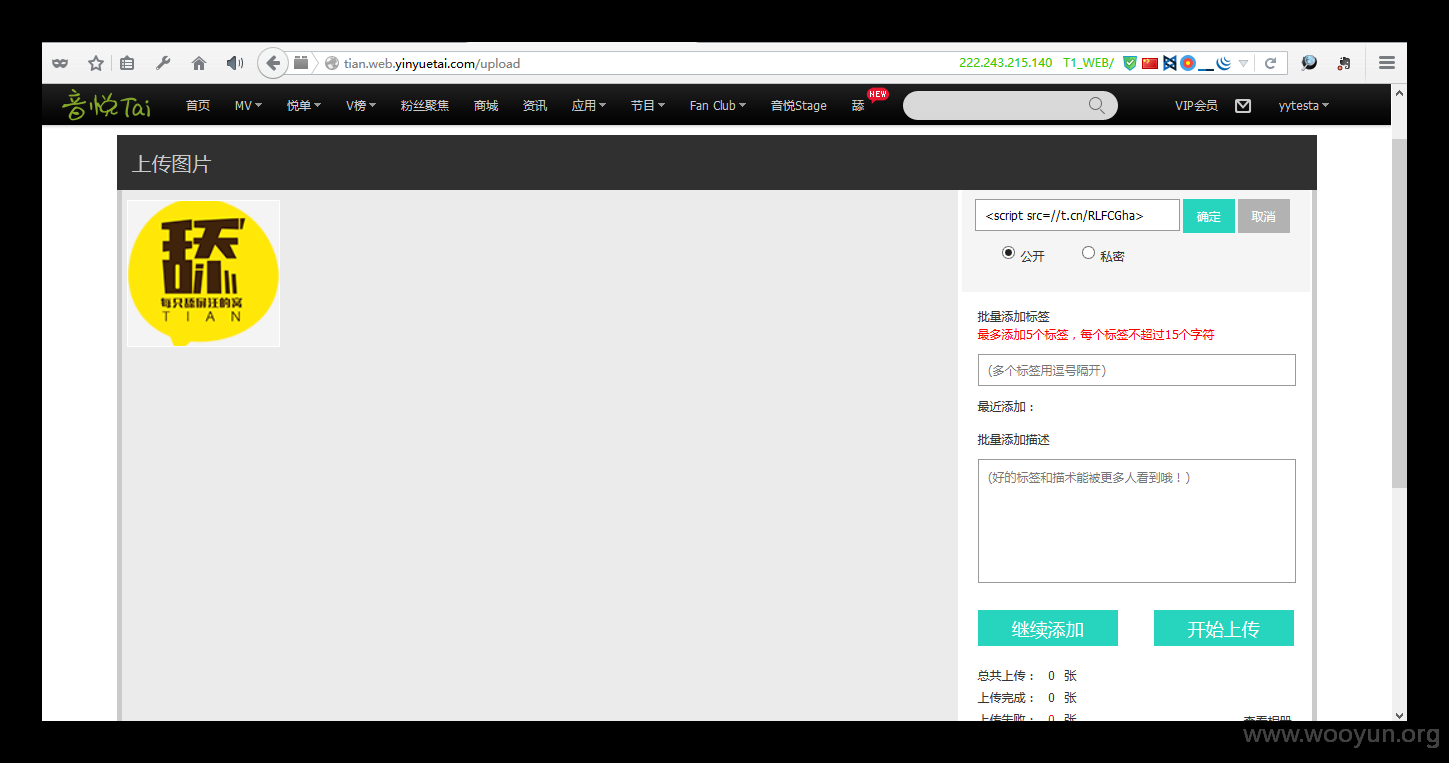1449x763 pixels.
Task: Click the blue bowtie extension icon
Action: [1169, 63]
